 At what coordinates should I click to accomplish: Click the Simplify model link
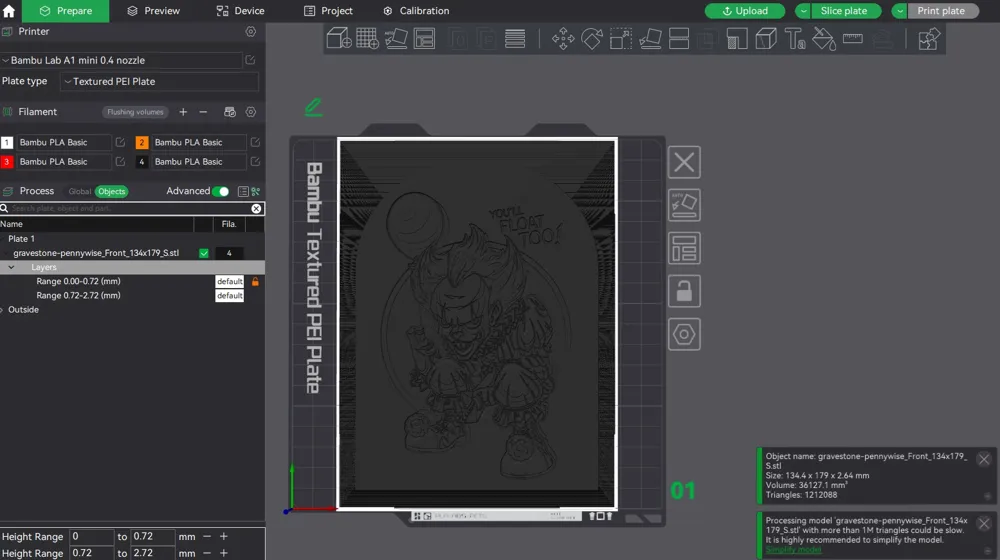coord(793,550)
